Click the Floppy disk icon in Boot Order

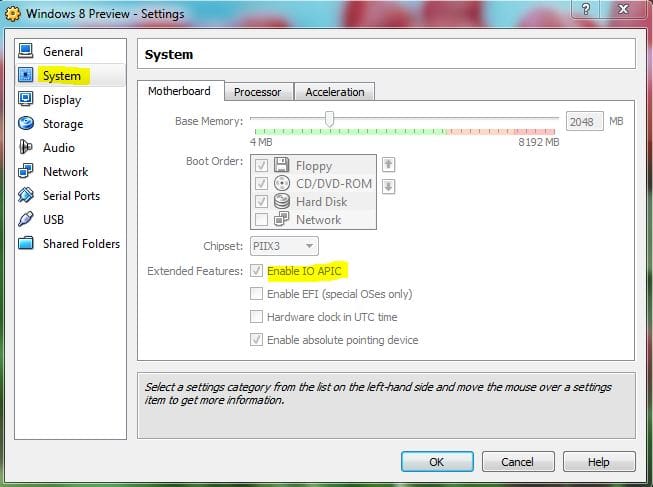click(282, 165)
